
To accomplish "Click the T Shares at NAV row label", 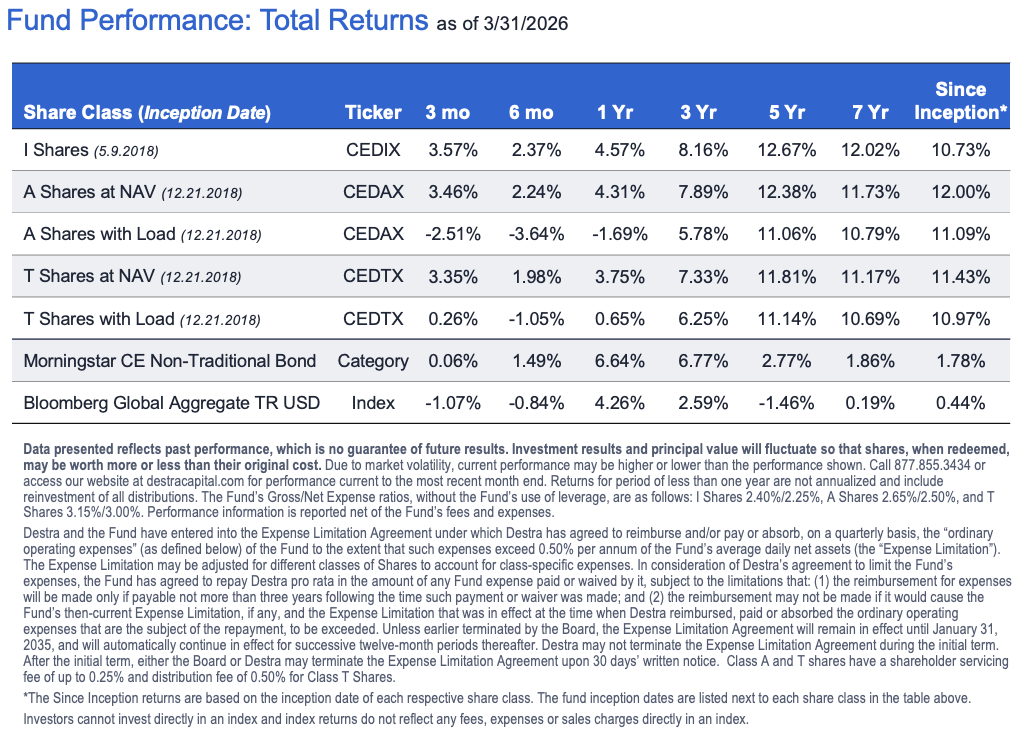I will 132,276.
